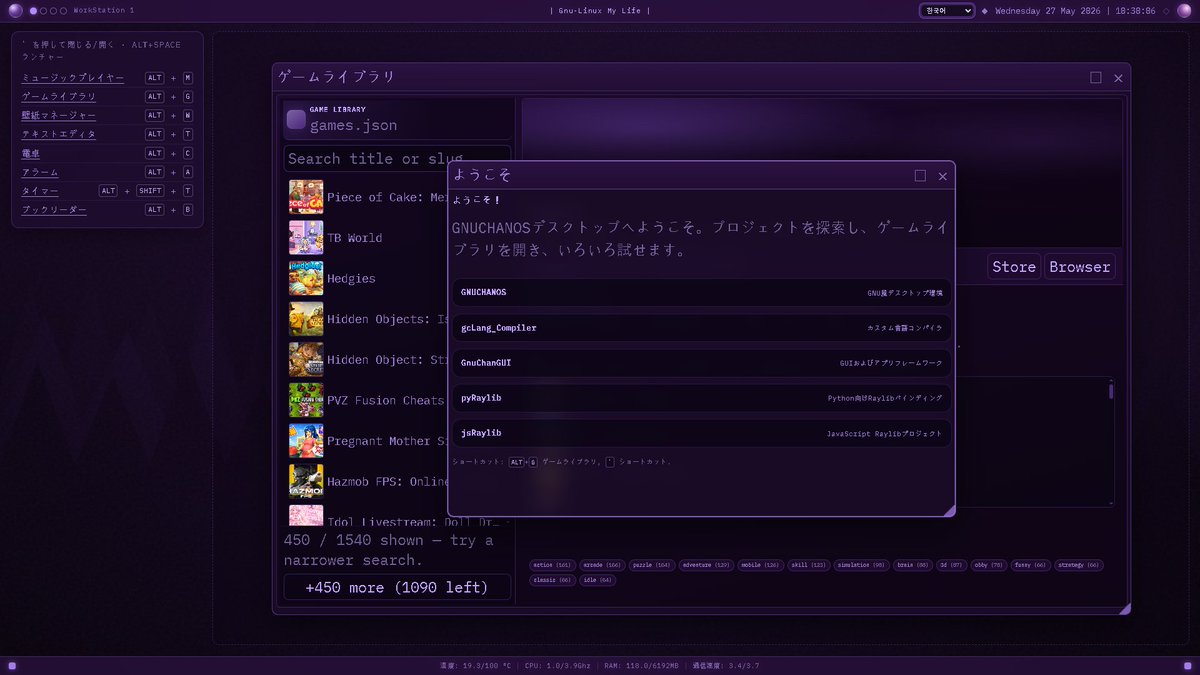The width and height of the screenshot is (1200, 675).
Task: Select Piece of Cake game thumbnail
Action: tap(306, 197)
